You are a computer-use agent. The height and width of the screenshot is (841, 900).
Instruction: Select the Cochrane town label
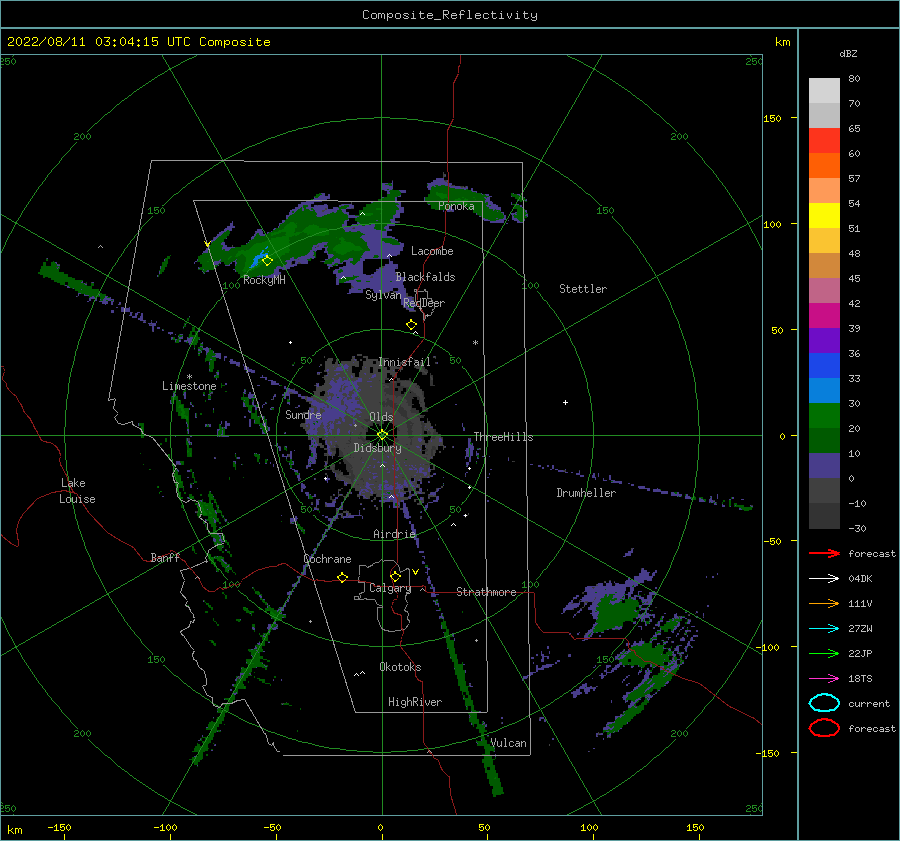[327, 559]
